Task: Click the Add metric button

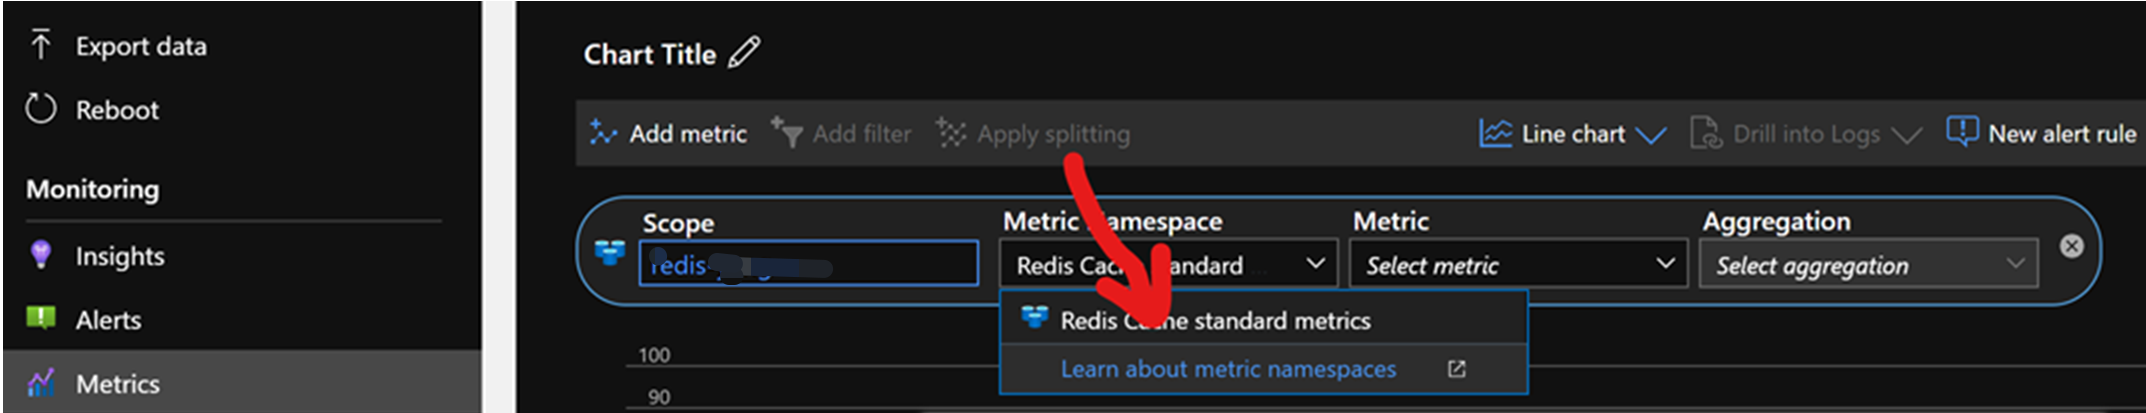Action: click(x=668, y=133)
